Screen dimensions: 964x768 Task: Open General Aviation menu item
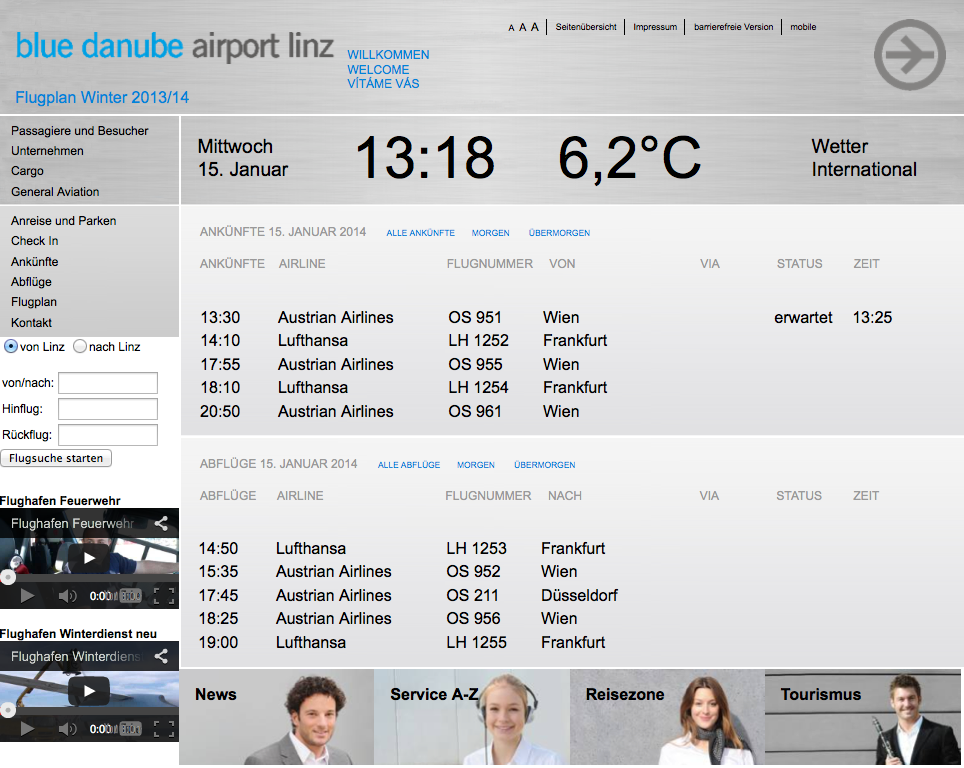55,192
